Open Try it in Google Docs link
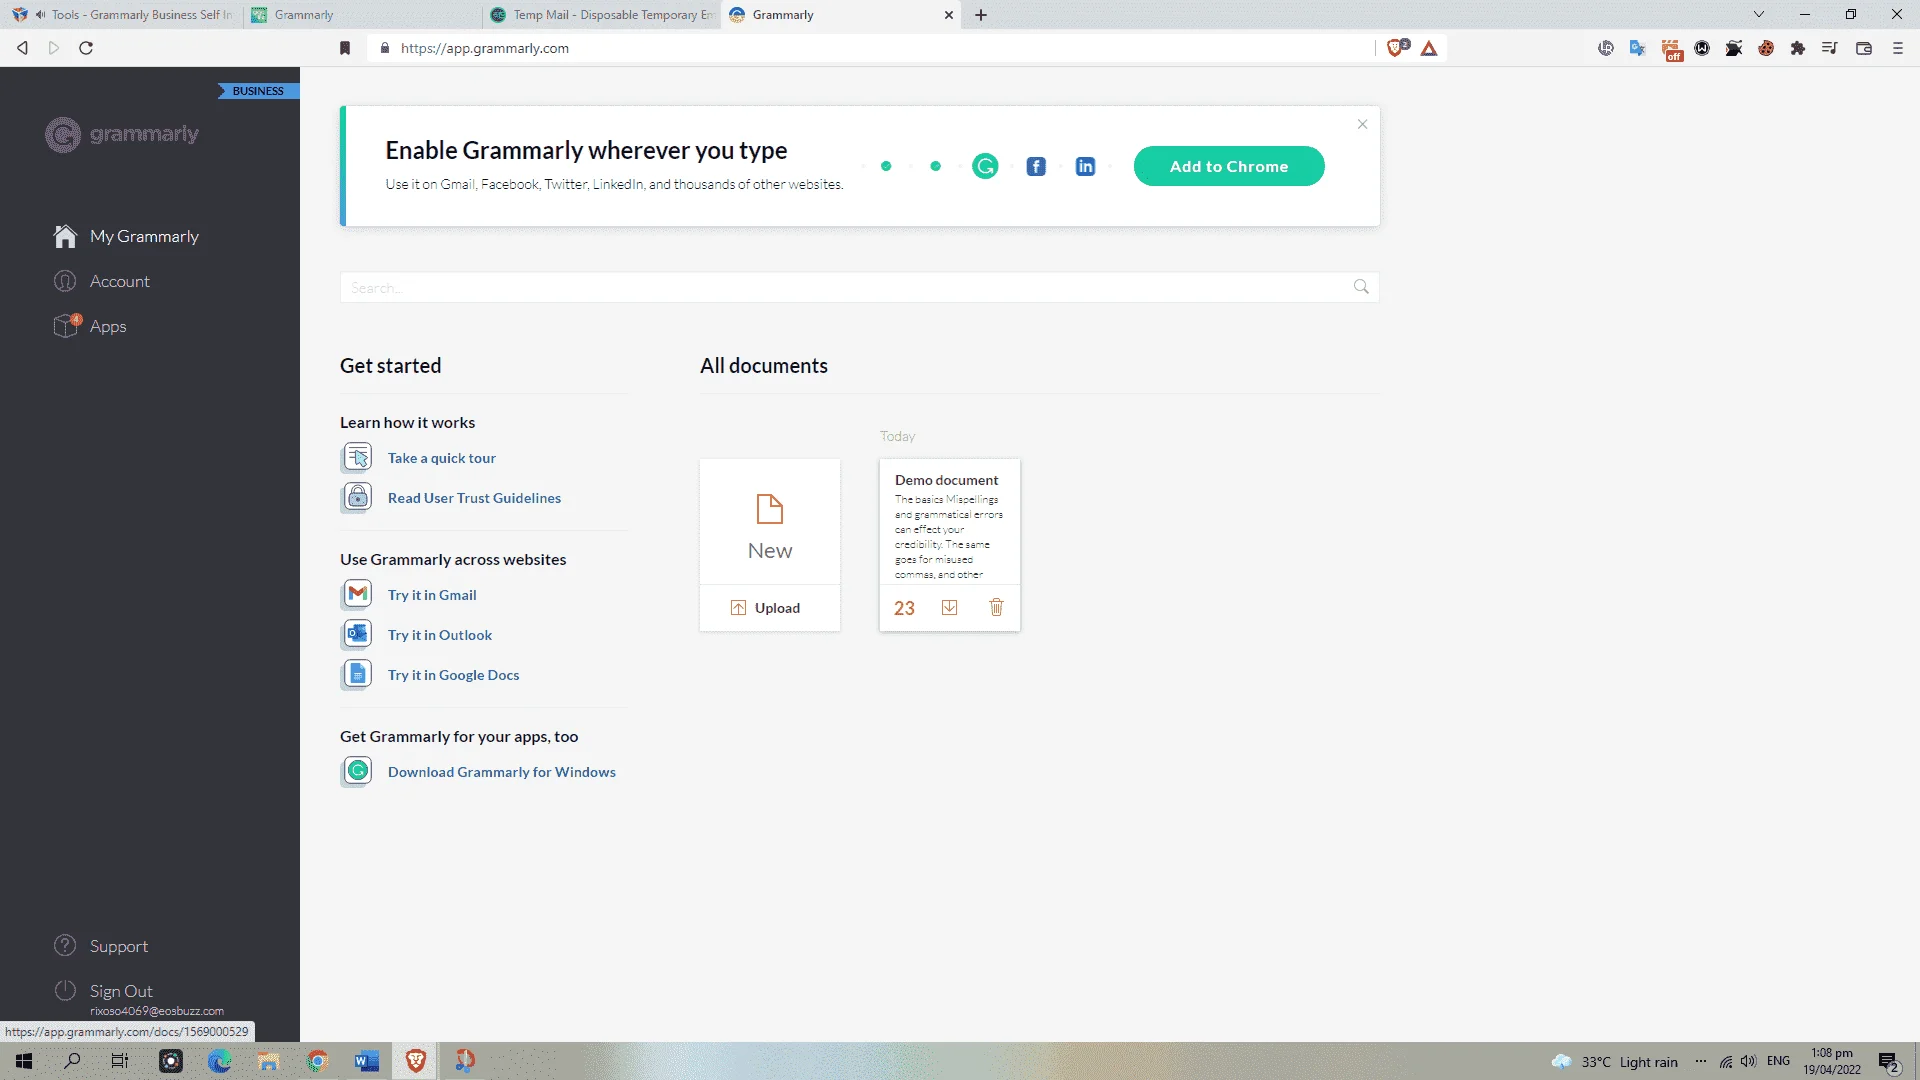 coord(453,675)
